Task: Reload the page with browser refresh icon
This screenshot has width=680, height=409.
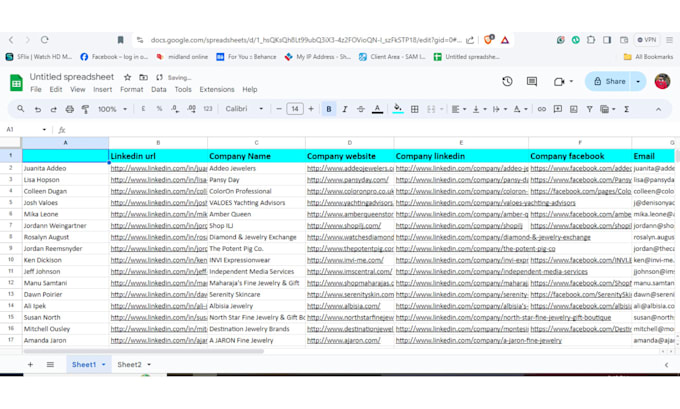Action: click(x=44, y=40)
